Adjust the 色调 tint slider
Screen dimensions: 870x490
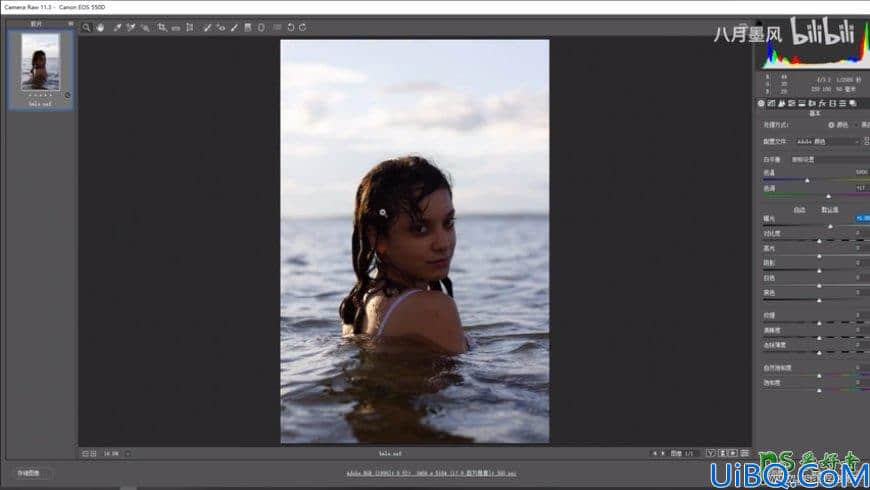coord(829,196)
